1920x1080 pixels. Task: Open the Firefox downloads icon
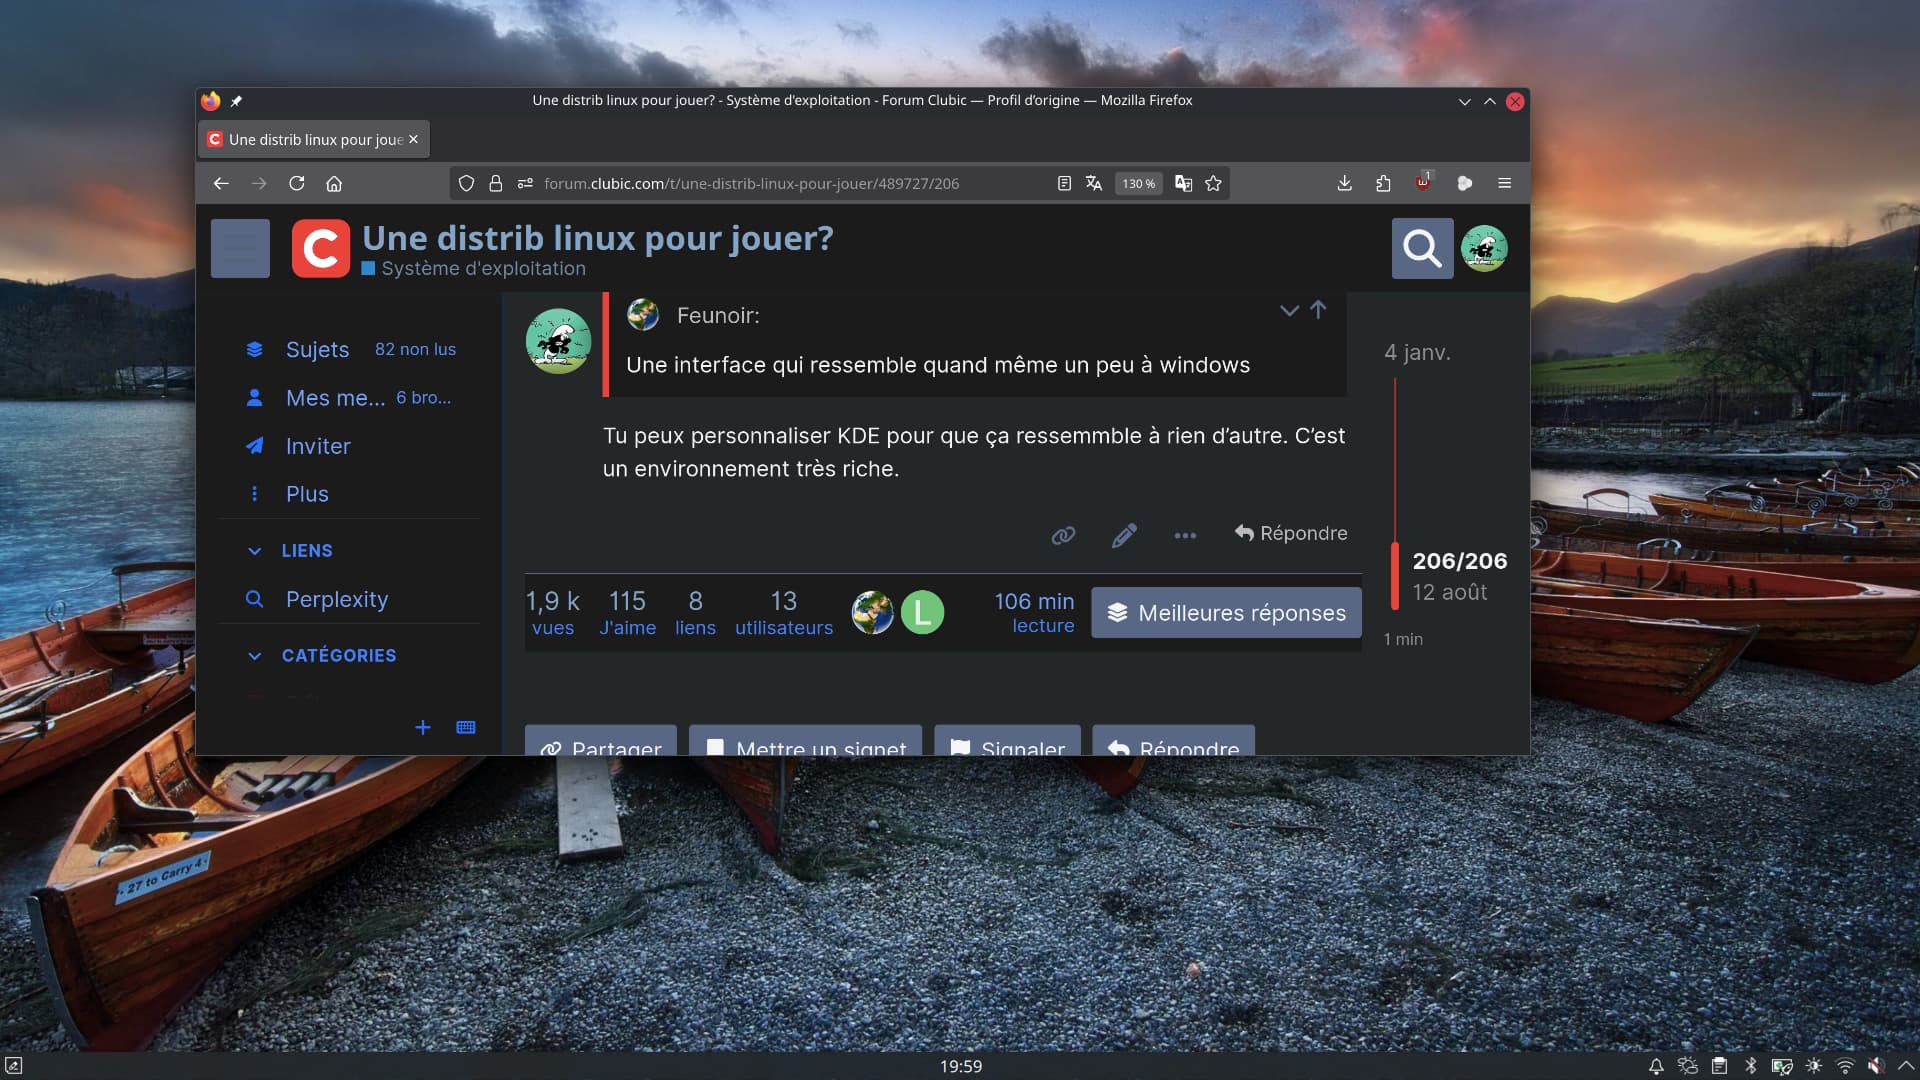[x=1344, y=183]
